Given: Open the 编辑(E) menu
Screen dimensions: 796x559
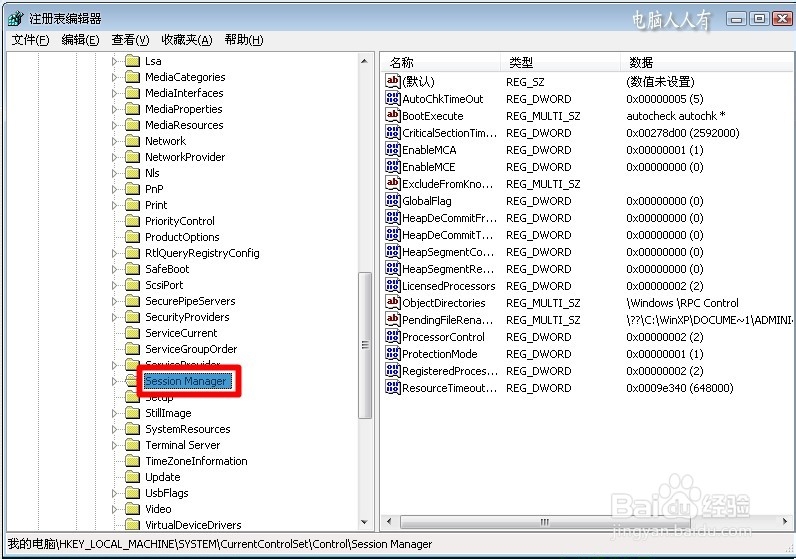Looking at the screenshot, I should click(x=80, y=40).
